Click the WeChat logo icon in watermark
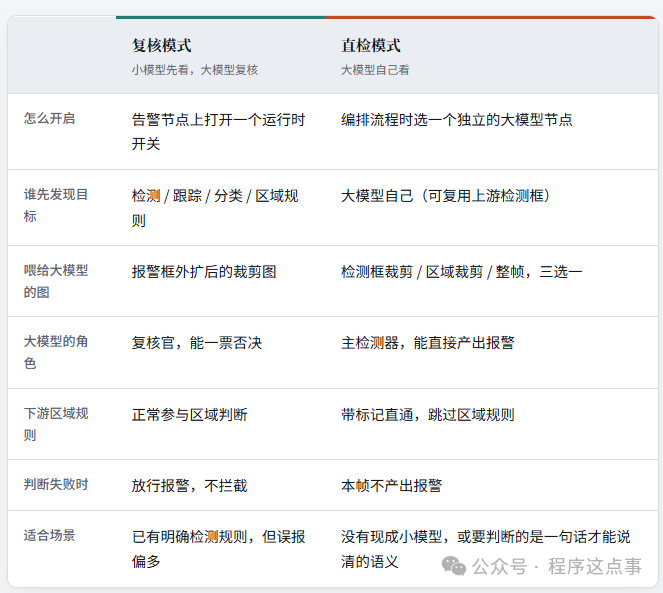Screen dimensions: 663x593 454,566
